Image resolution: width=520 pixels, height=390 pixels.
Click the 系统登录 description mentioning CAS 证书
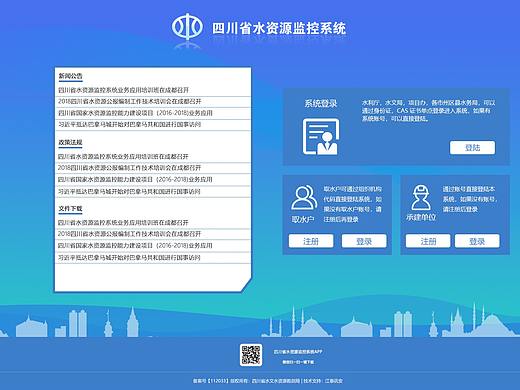(429, 110)
